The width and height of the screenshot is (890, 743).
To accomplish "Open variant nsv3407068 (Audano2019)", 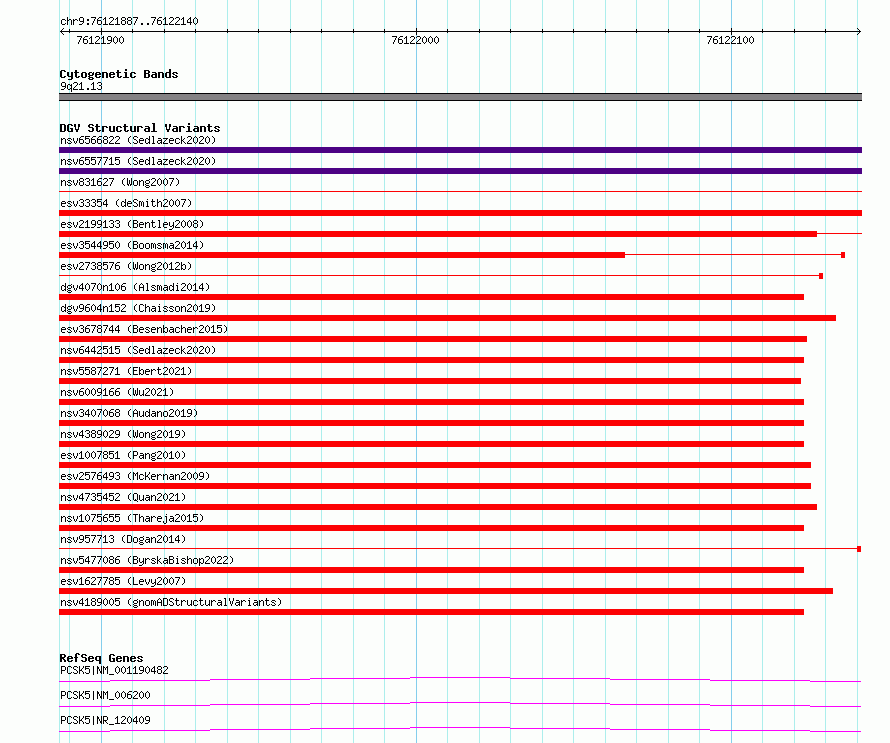I will (x=129, y=413).
